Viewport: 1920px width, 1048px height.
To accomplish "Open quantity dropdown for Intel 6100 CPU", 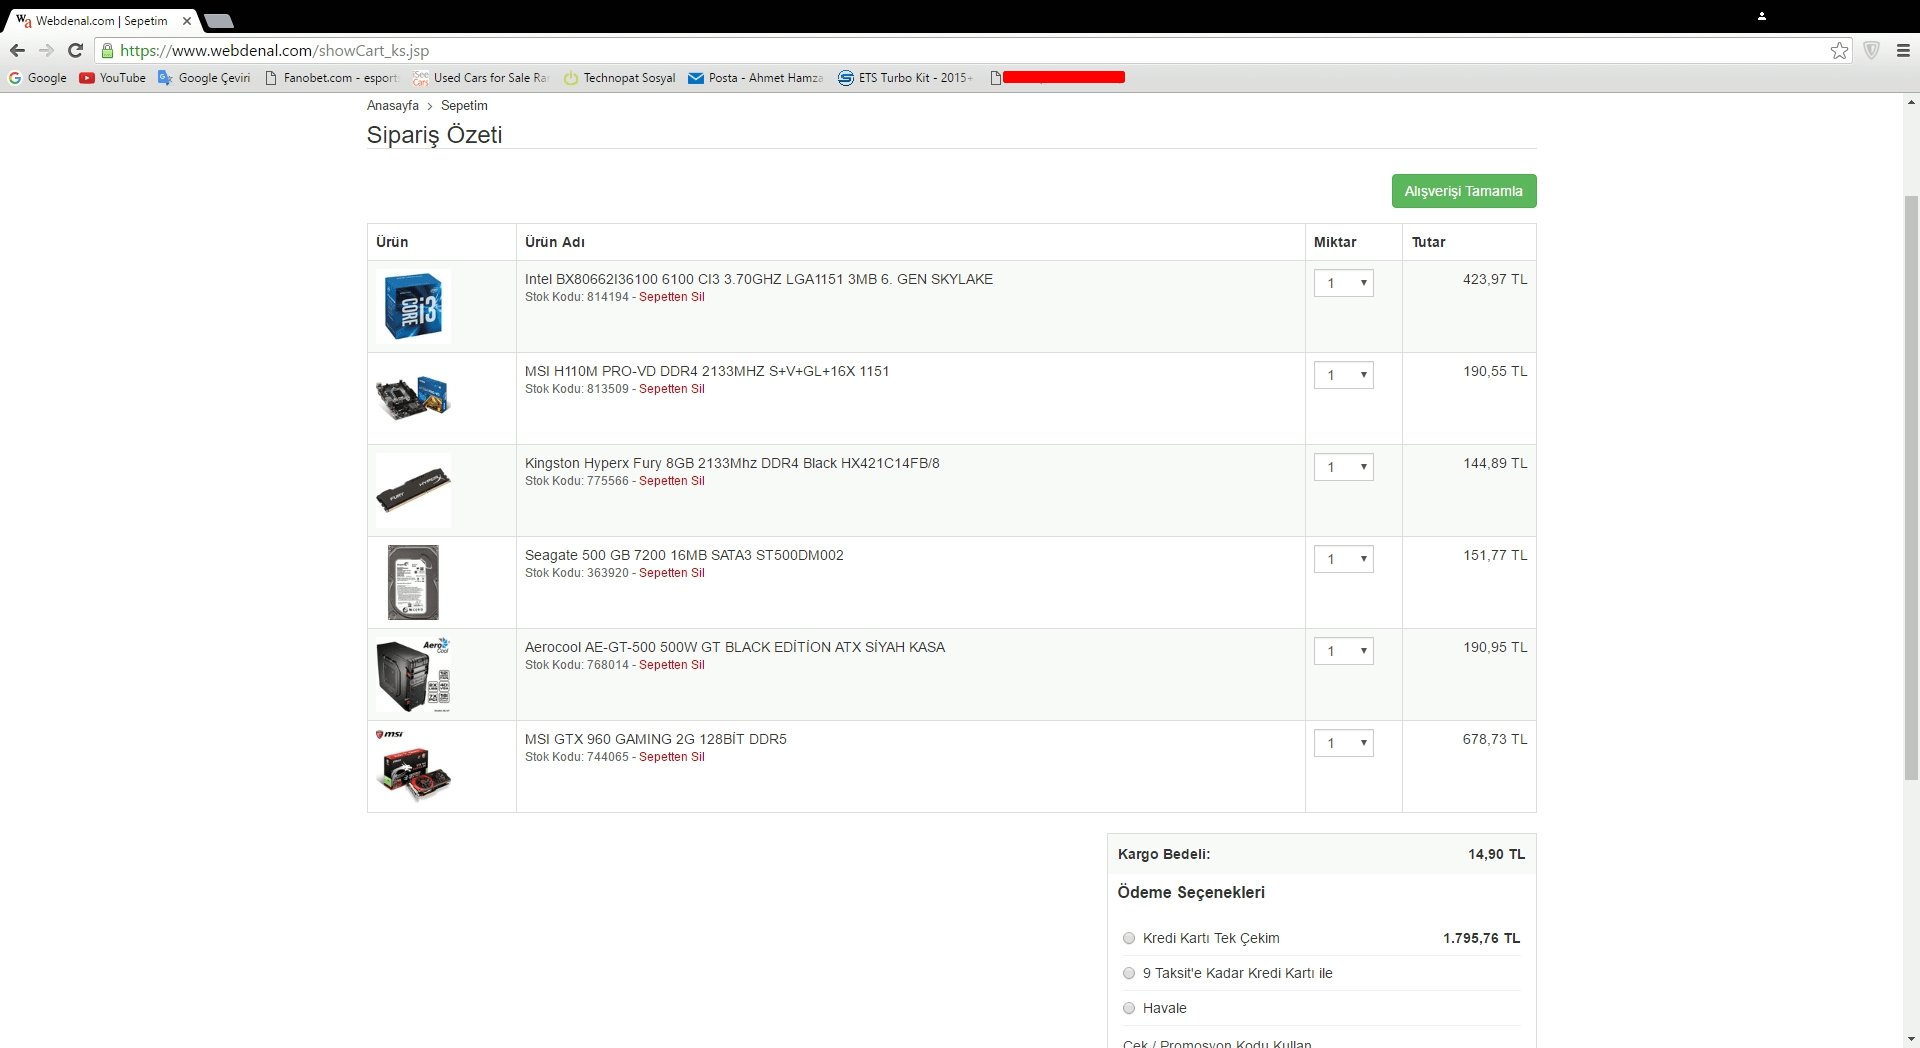I will click(x=1344, y=283).
